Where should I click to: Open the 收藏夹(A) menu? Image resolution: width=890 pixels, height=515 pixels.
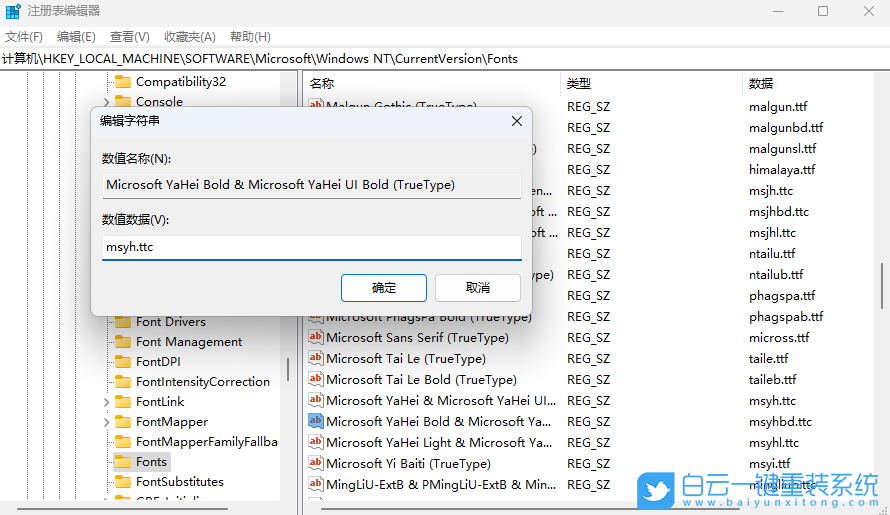pyautogui.click(x=190, y=37)
